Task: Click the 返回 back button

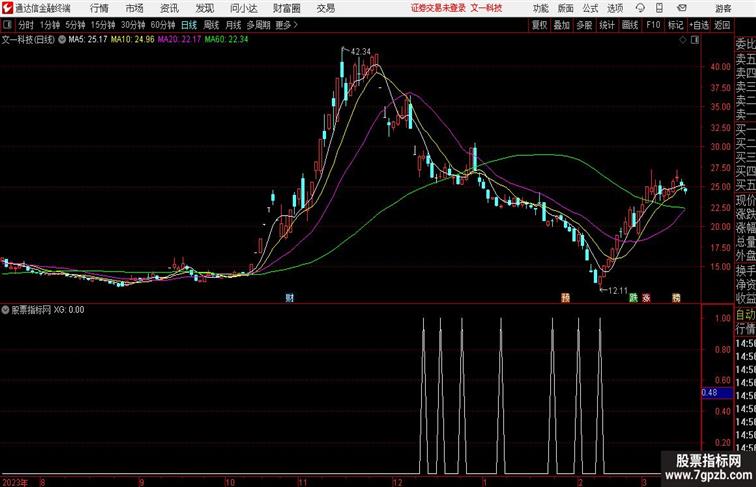Action: pyautogui.click(x=722, y=25)
